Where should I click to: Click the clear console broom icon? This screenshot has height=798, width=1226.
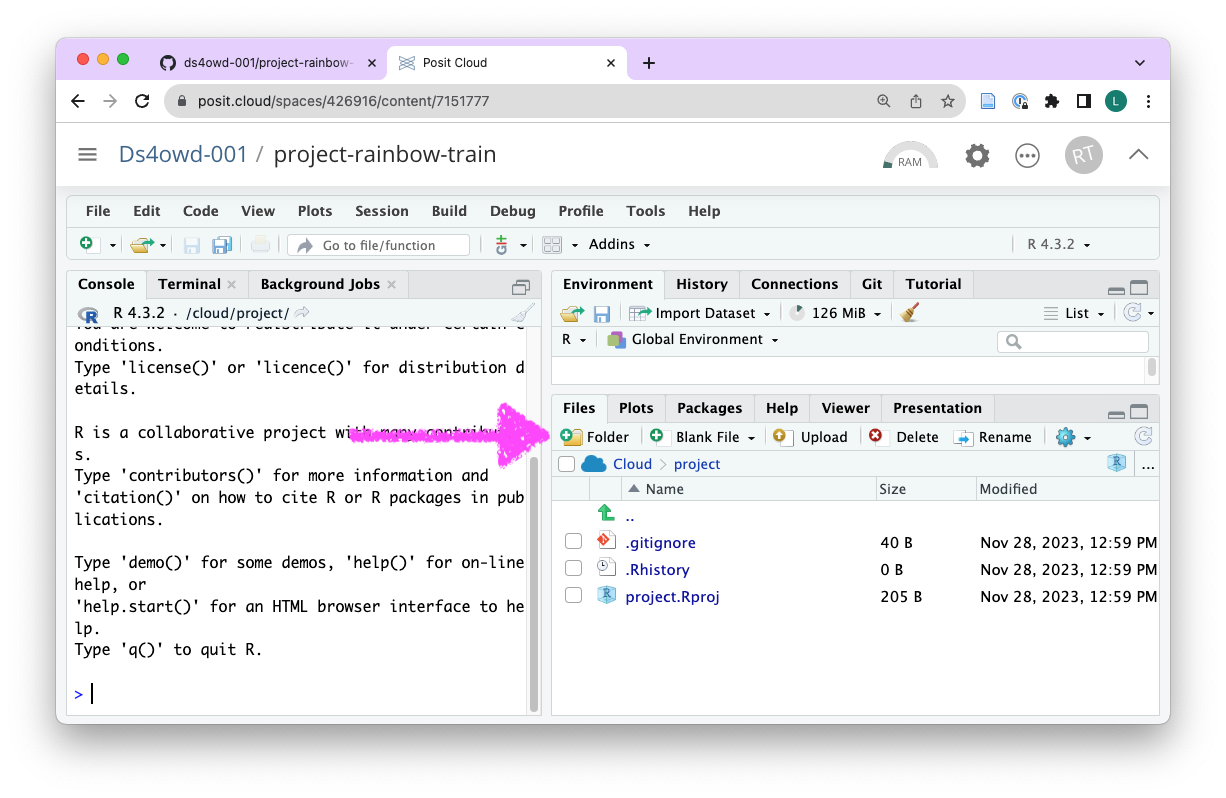(522, 313)
